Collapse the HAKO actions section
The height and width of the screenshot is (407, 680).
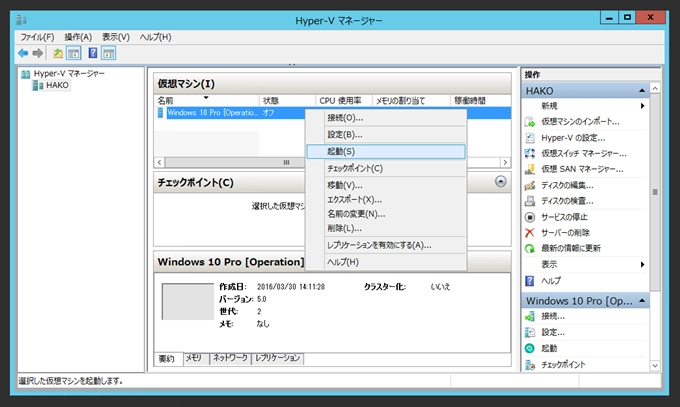(642, 91)
